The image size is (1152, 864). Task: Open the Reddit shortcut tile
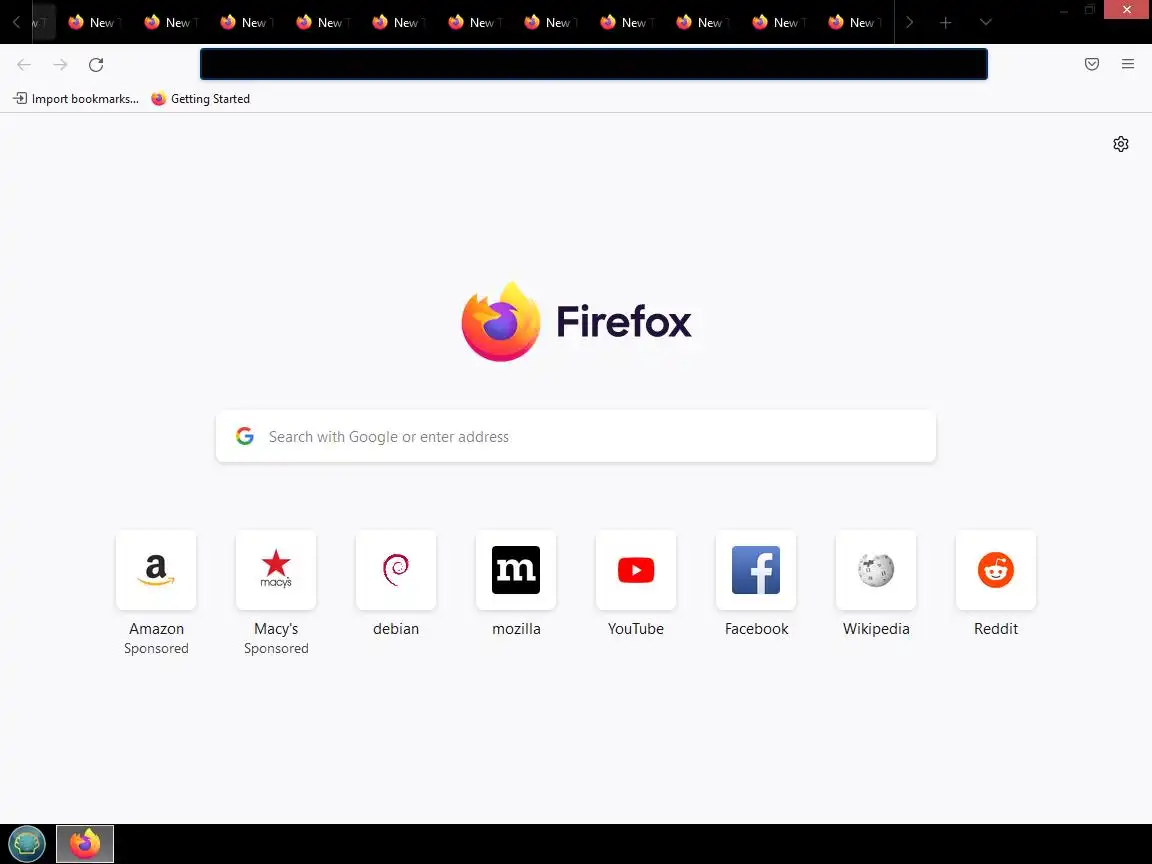pos(996,570)
